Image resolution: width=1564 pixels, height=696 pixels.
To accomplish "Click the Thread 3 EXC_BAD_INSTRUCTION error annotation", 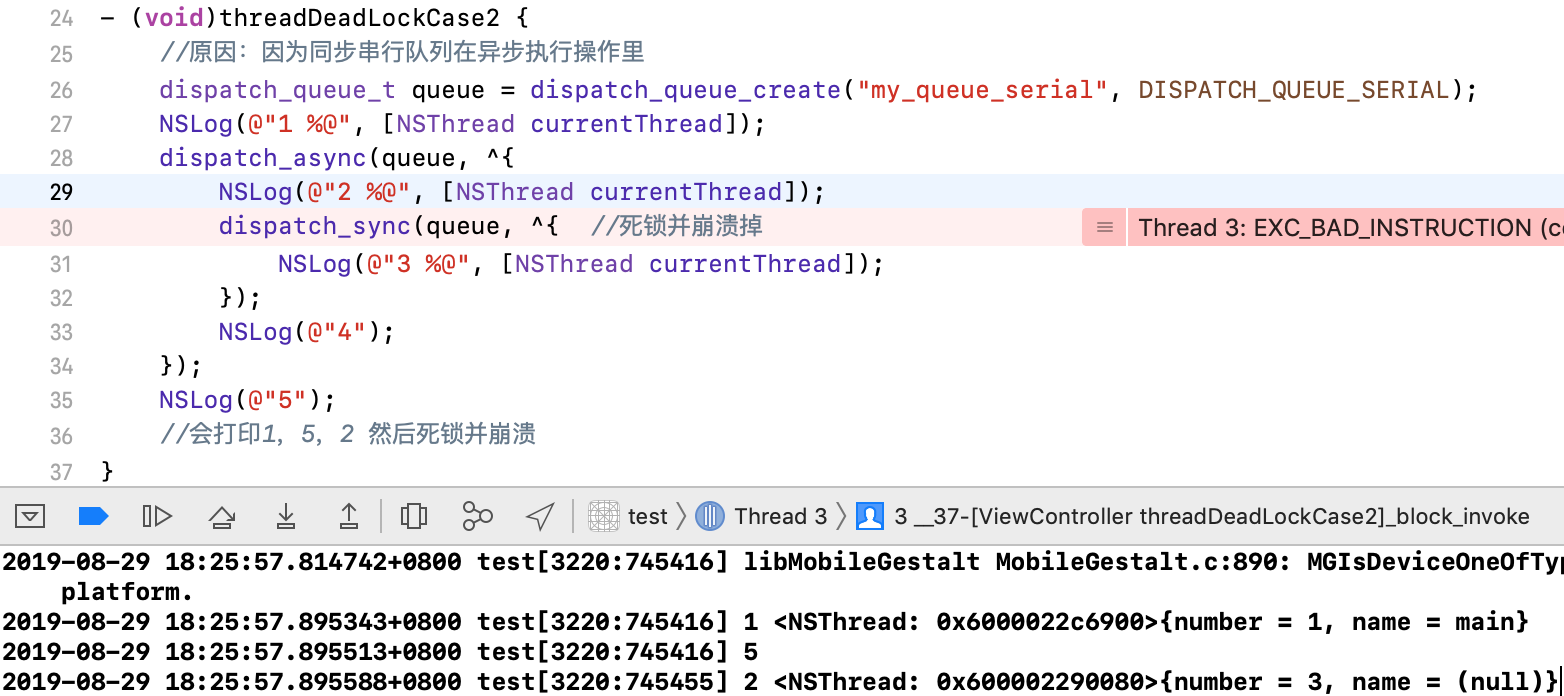I will tap(1345, 228).
